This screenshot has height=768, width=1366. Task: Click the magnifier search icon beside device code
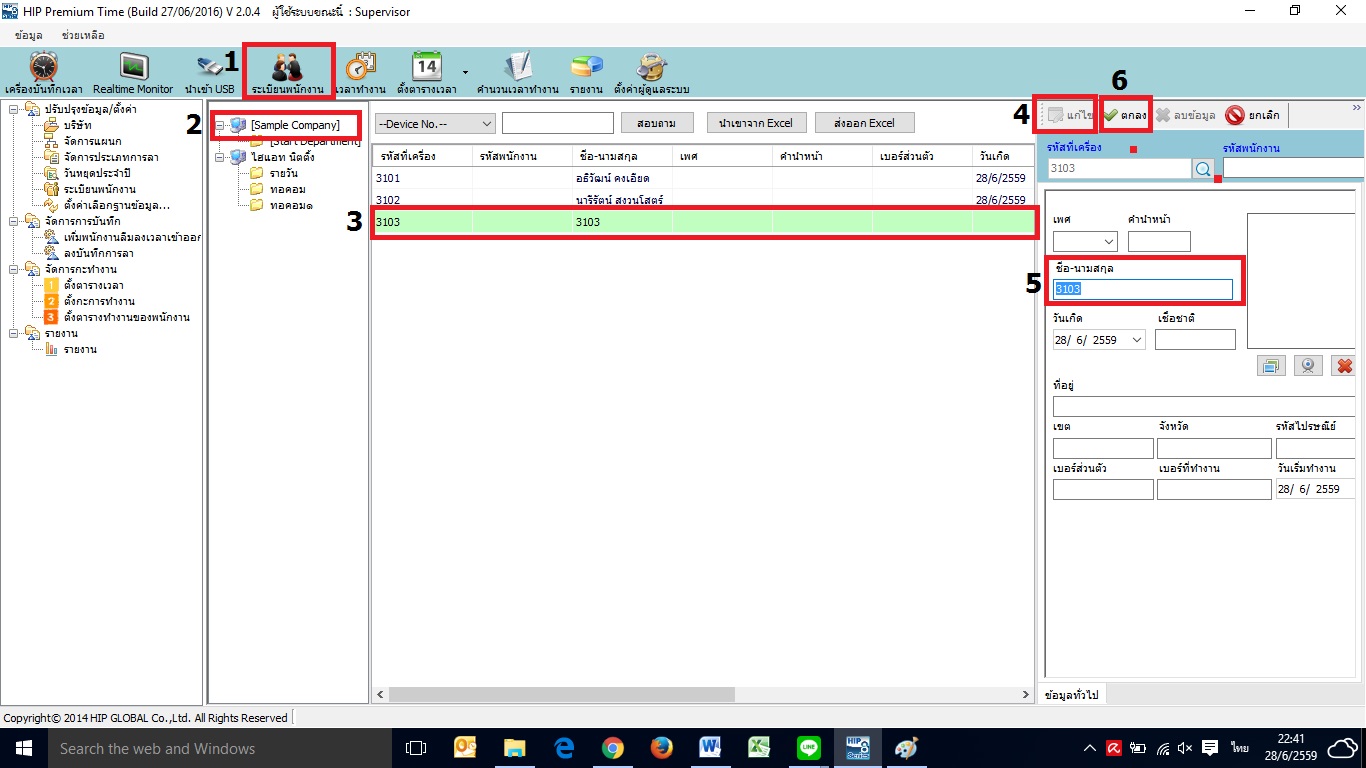(1203, 168)
